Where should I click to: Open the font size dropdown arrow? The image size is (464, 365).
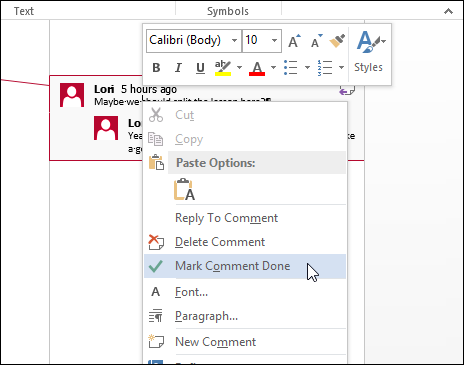[274, 41]
